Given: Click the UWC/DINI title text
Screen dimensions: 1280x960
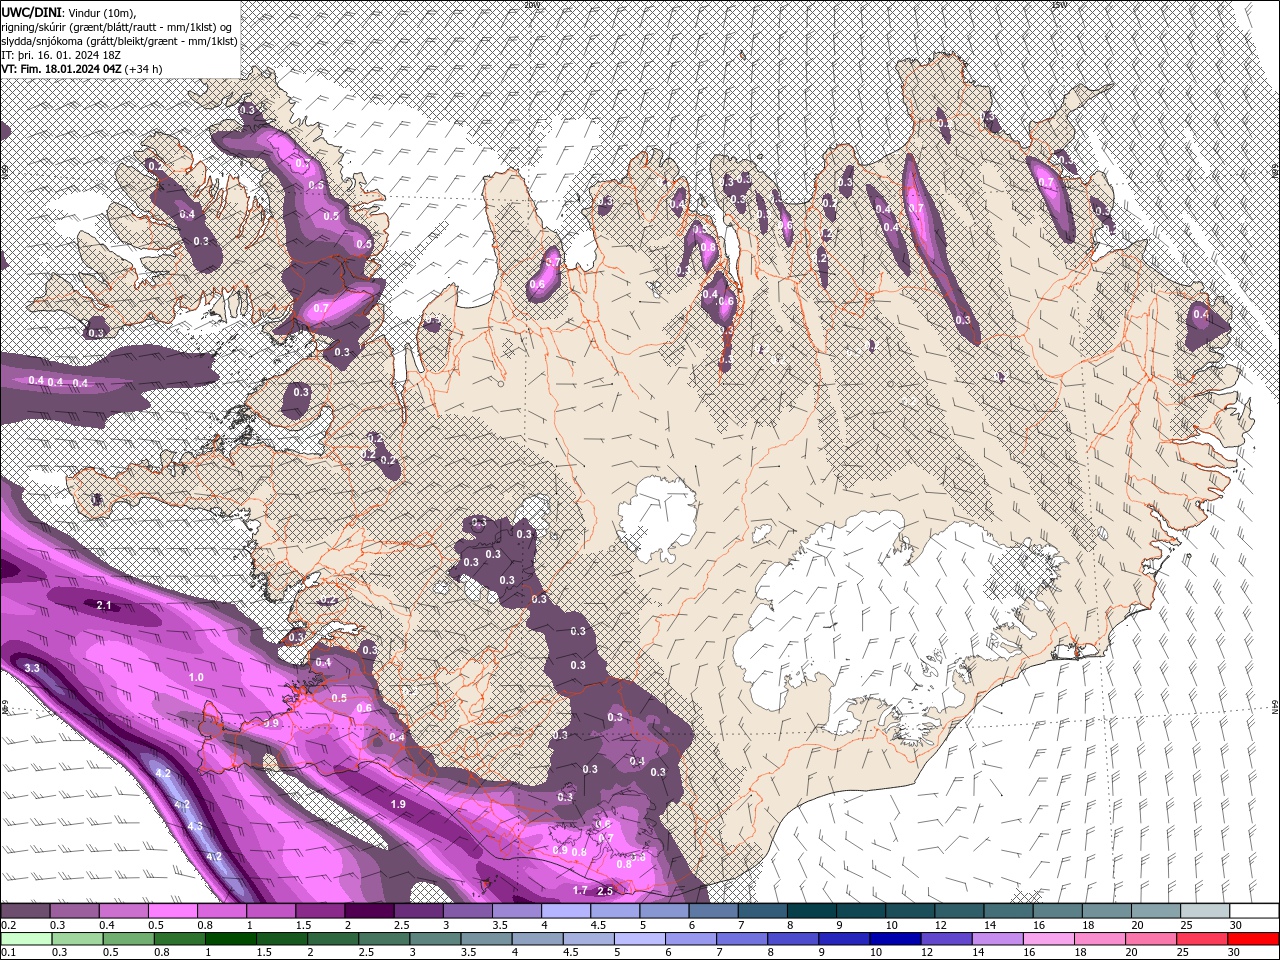Looking at the screenshot, I should tap(31, 12).
